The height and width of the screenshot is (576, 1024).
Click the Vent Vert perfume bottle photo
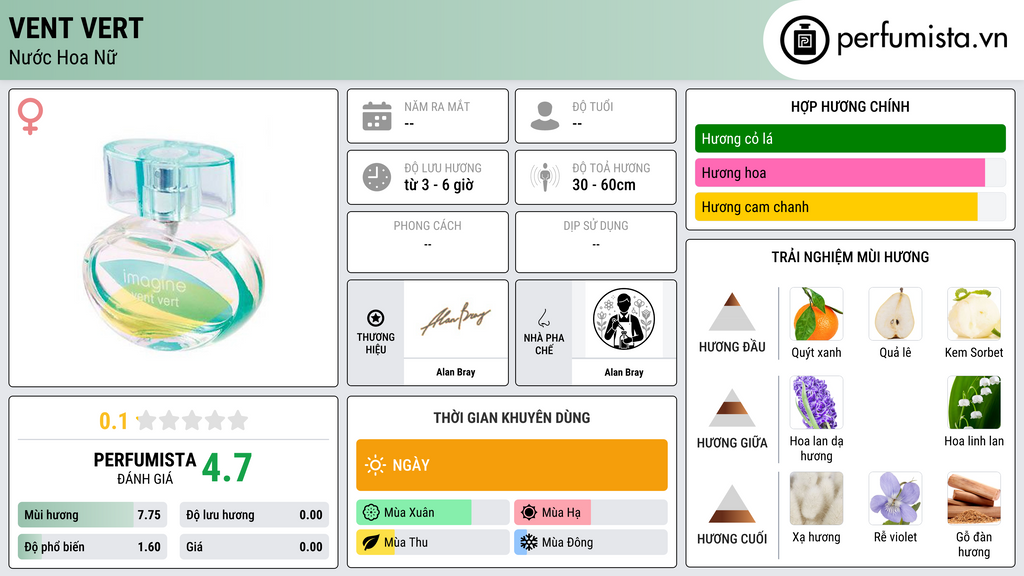173,244
